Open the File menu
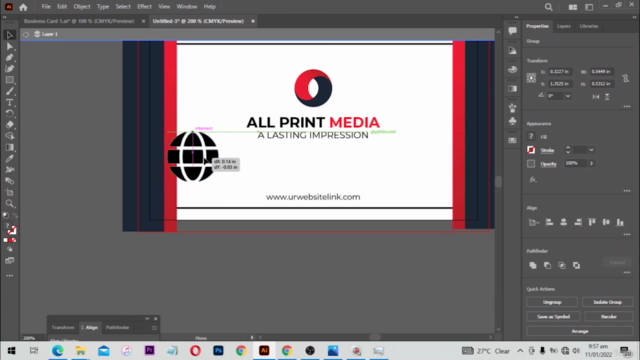640x360 pixels. click(46, 7)
